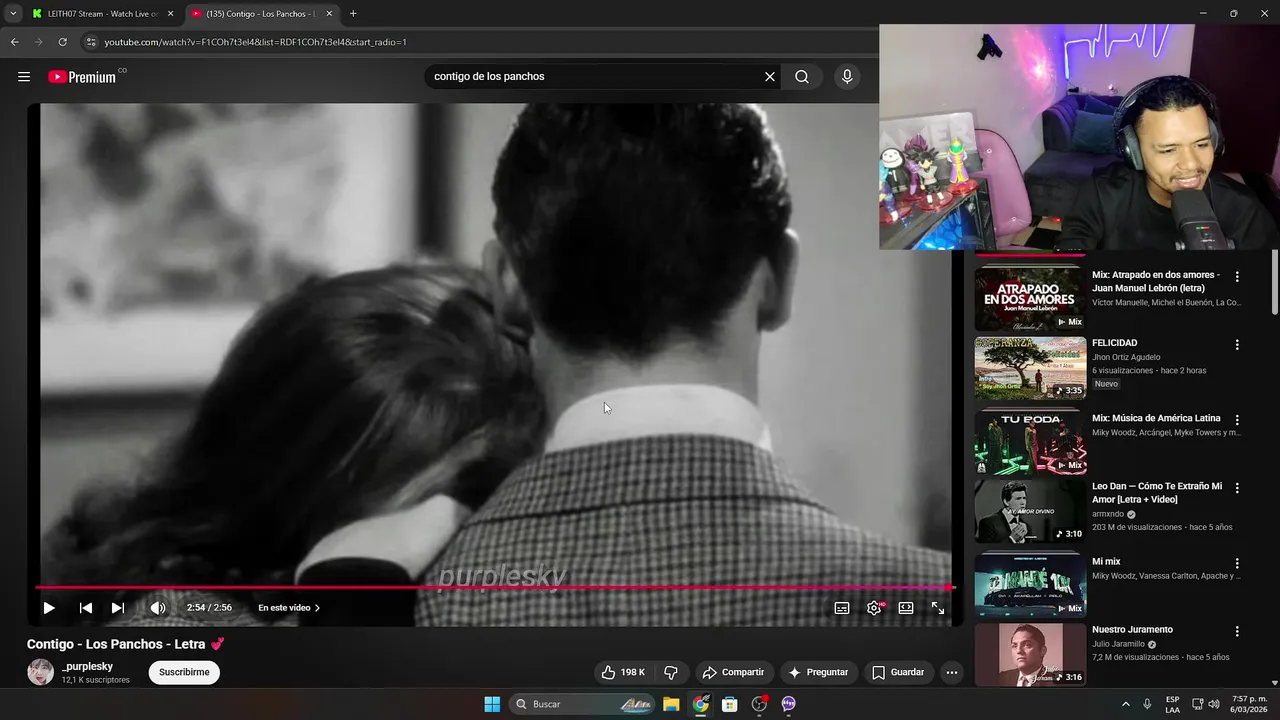The height and width of the screenshot is (720, 1280).
Task: Like the video with 198 K
Action: tap(624, 672)
